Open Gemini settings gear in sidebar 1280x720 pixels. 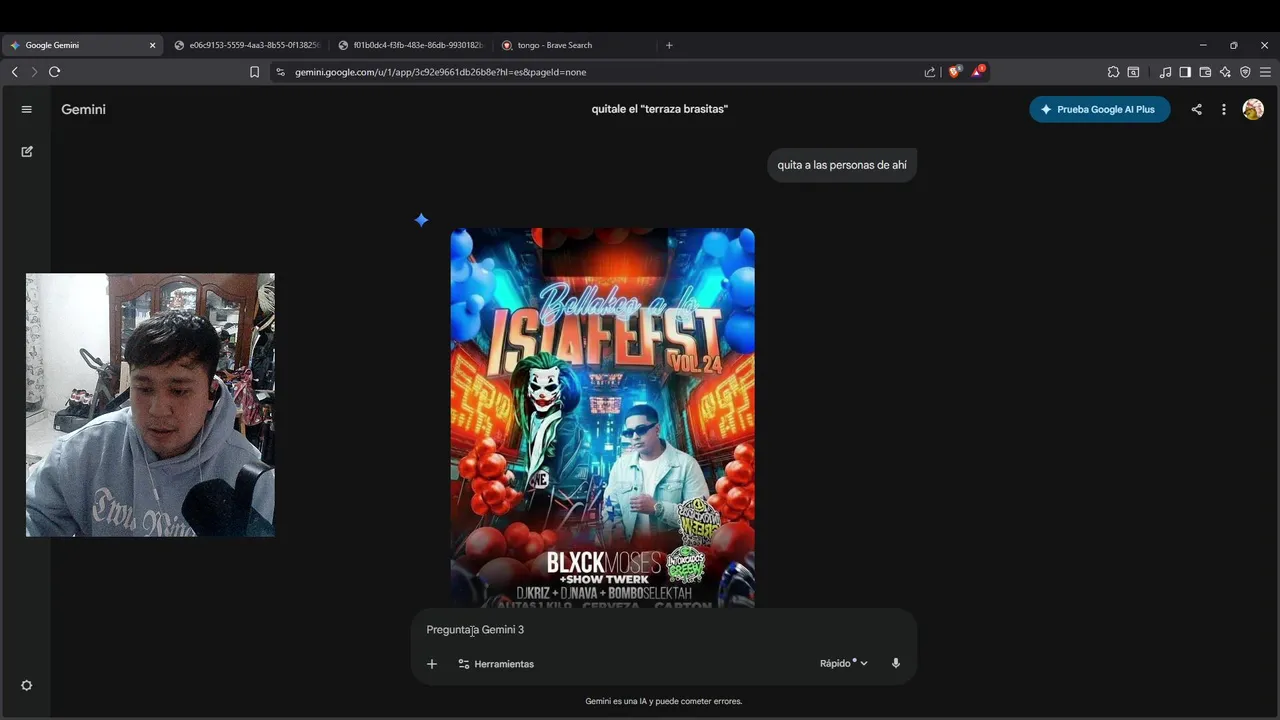click(27, 685)
